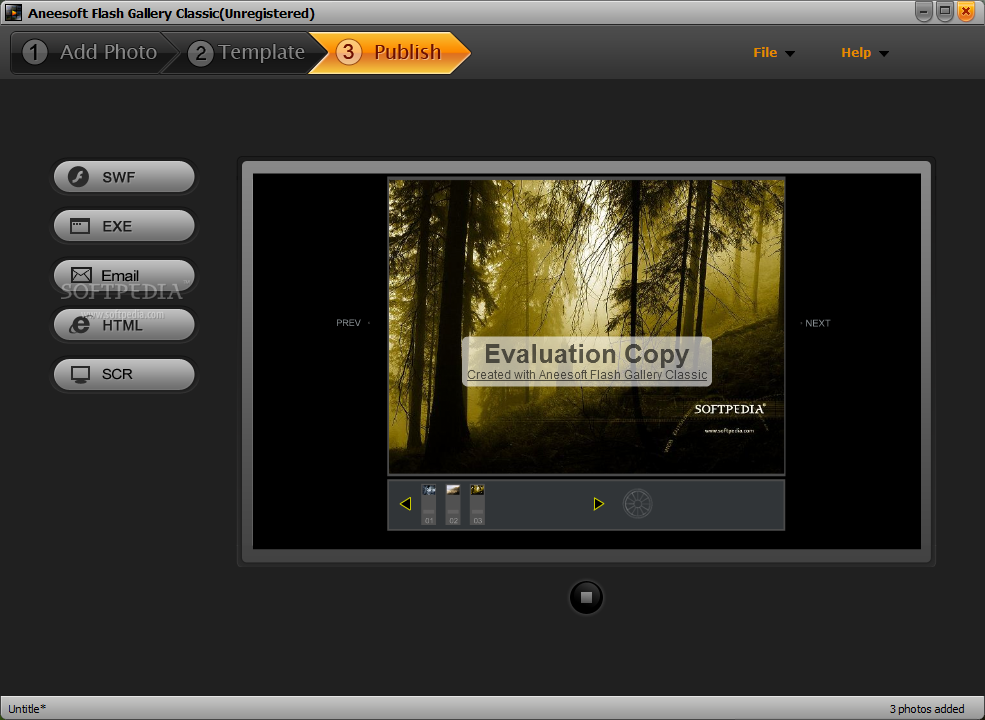Select step 3 Publish tab
The height and width of the screenshot is (720, 985).
[x=389, y=52]
